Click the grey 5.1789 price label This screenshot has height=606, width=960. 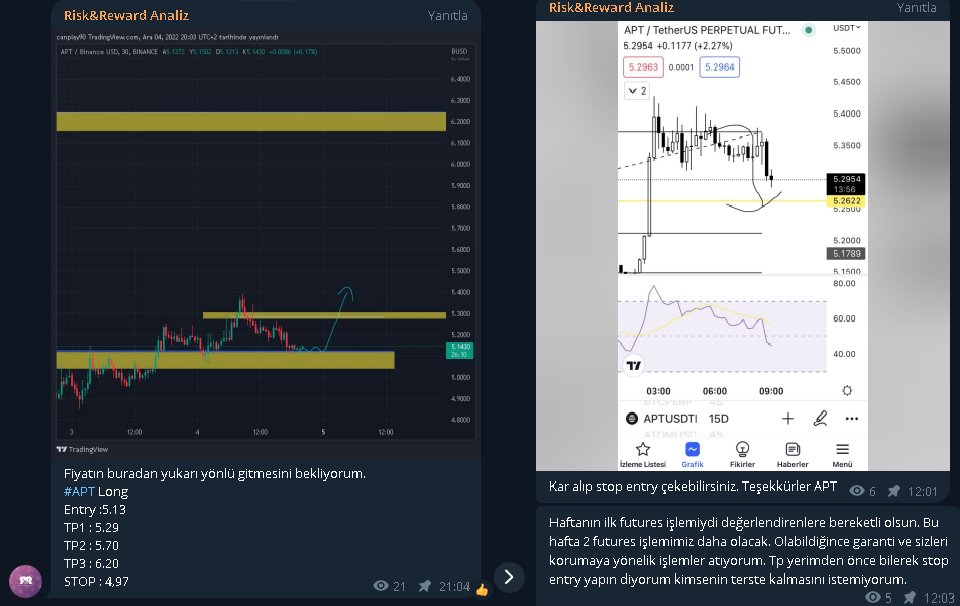tap(846, 253)
